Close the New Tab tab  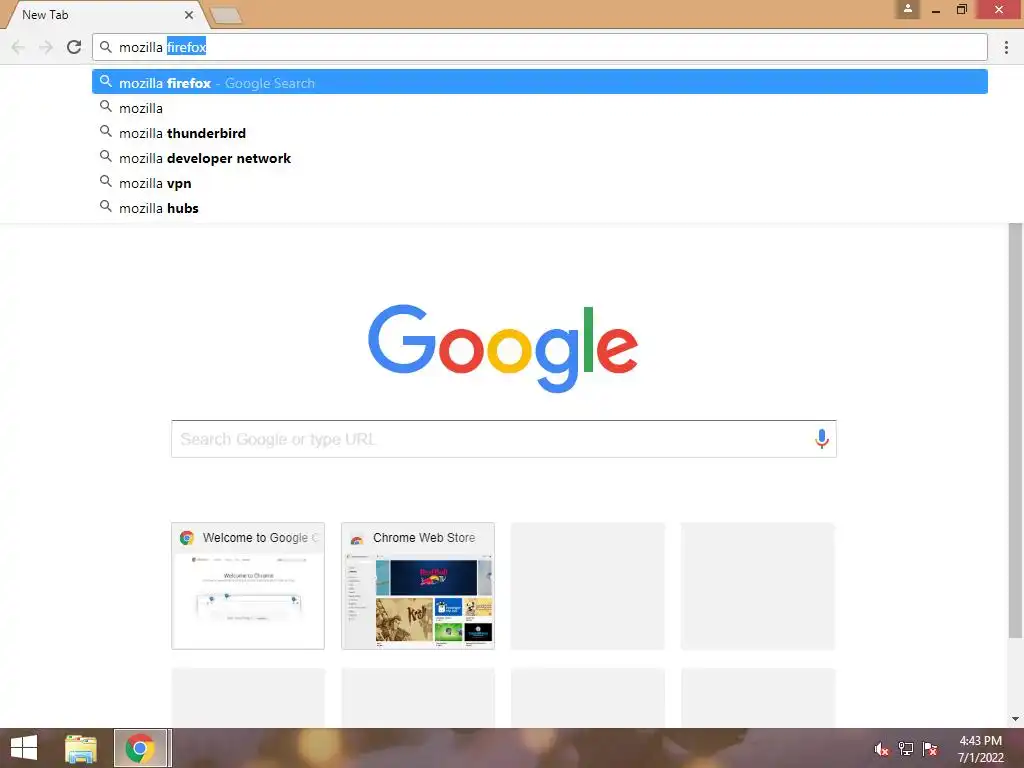[x=189, y=14]
